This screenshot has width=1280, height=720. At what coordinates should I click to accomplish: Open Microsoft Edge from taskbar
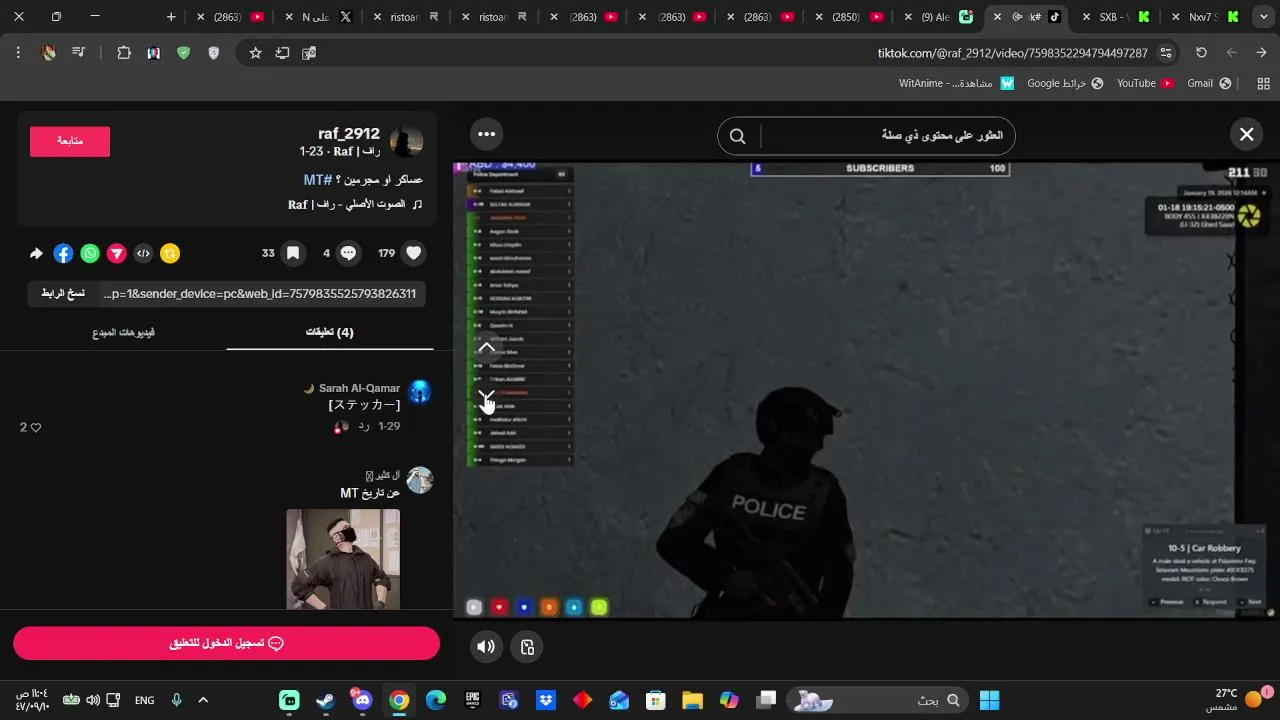(436, 700)
